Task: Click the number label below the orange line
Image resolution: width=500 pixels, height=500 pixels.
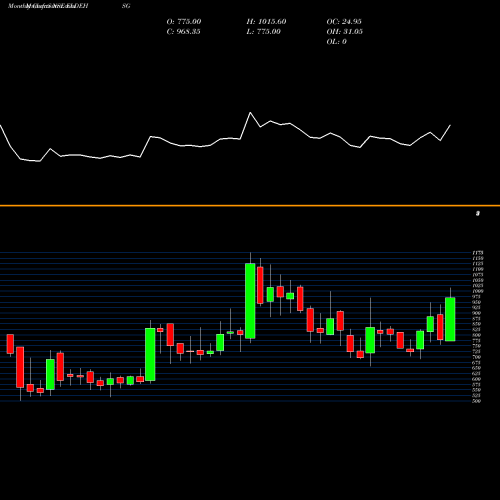Action: pos(478,213)
